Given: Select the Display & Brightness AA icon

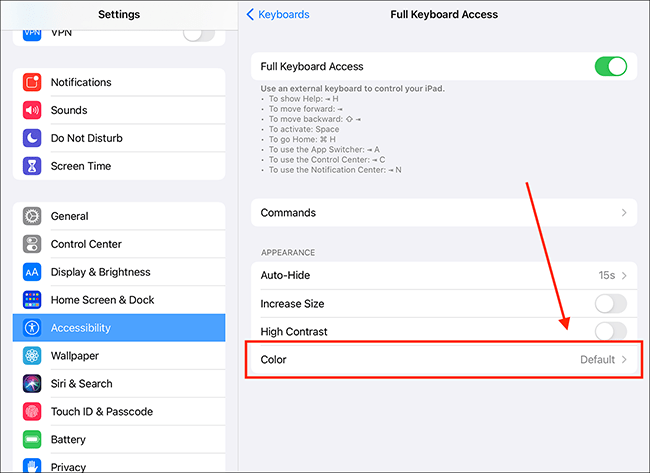Looking at the screenshot, I should point(32,272).
